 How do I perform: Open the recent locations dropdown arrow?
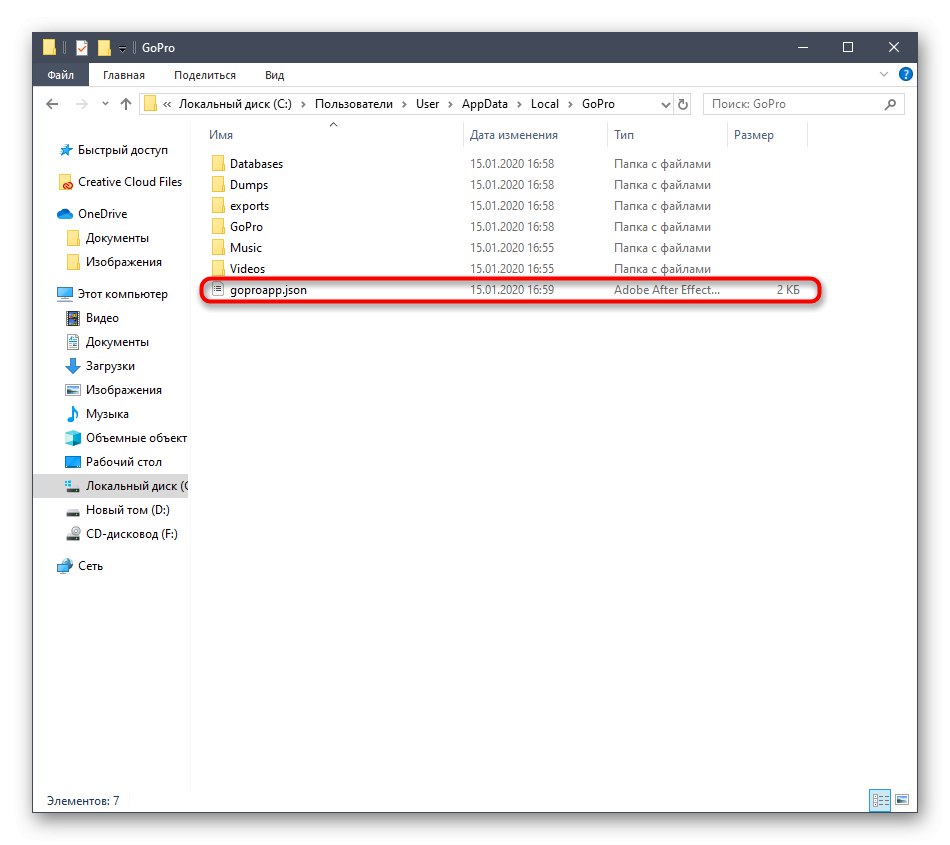[105, 104]
